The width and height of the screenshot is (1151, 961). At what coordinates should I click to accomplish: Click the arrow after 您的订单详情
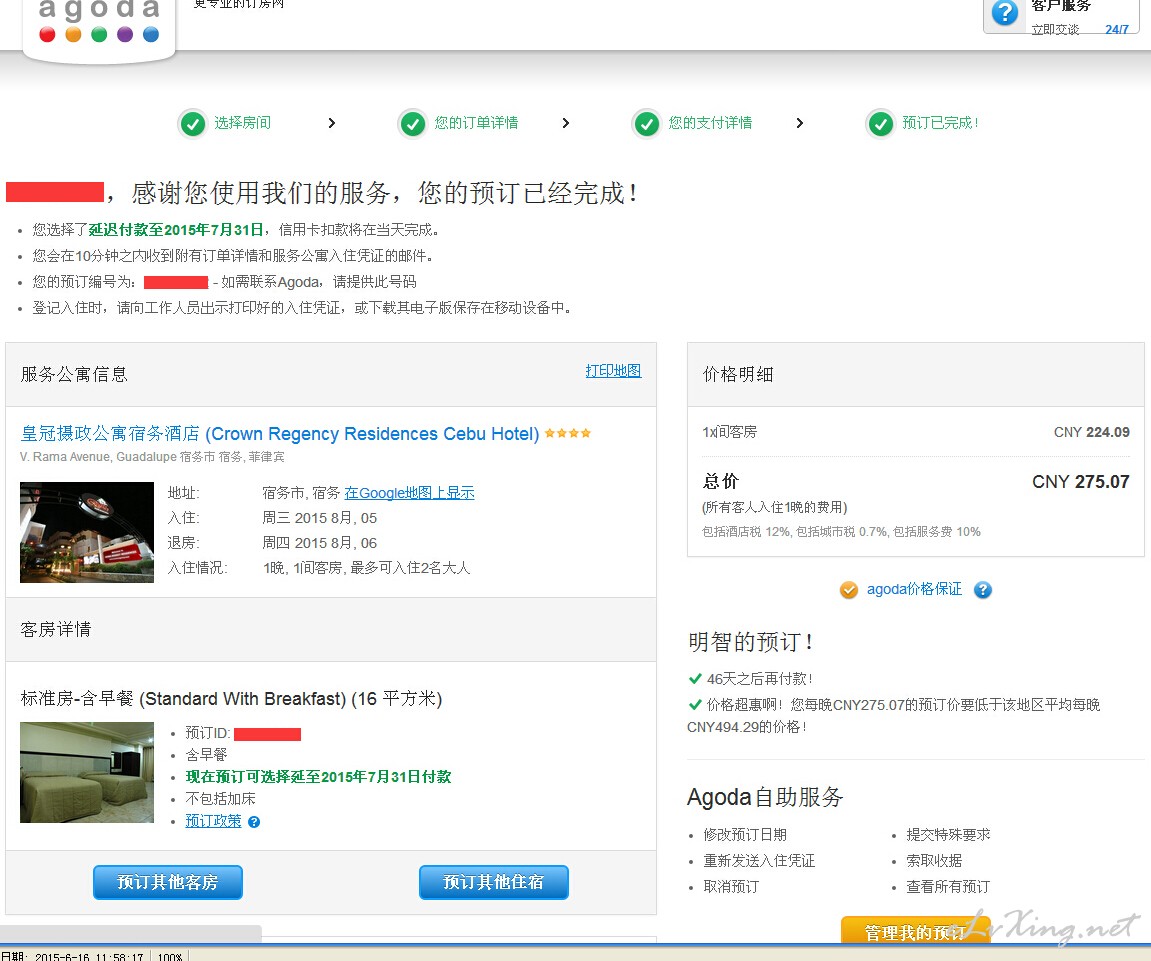pyautogui.click(x=565, y=123)
